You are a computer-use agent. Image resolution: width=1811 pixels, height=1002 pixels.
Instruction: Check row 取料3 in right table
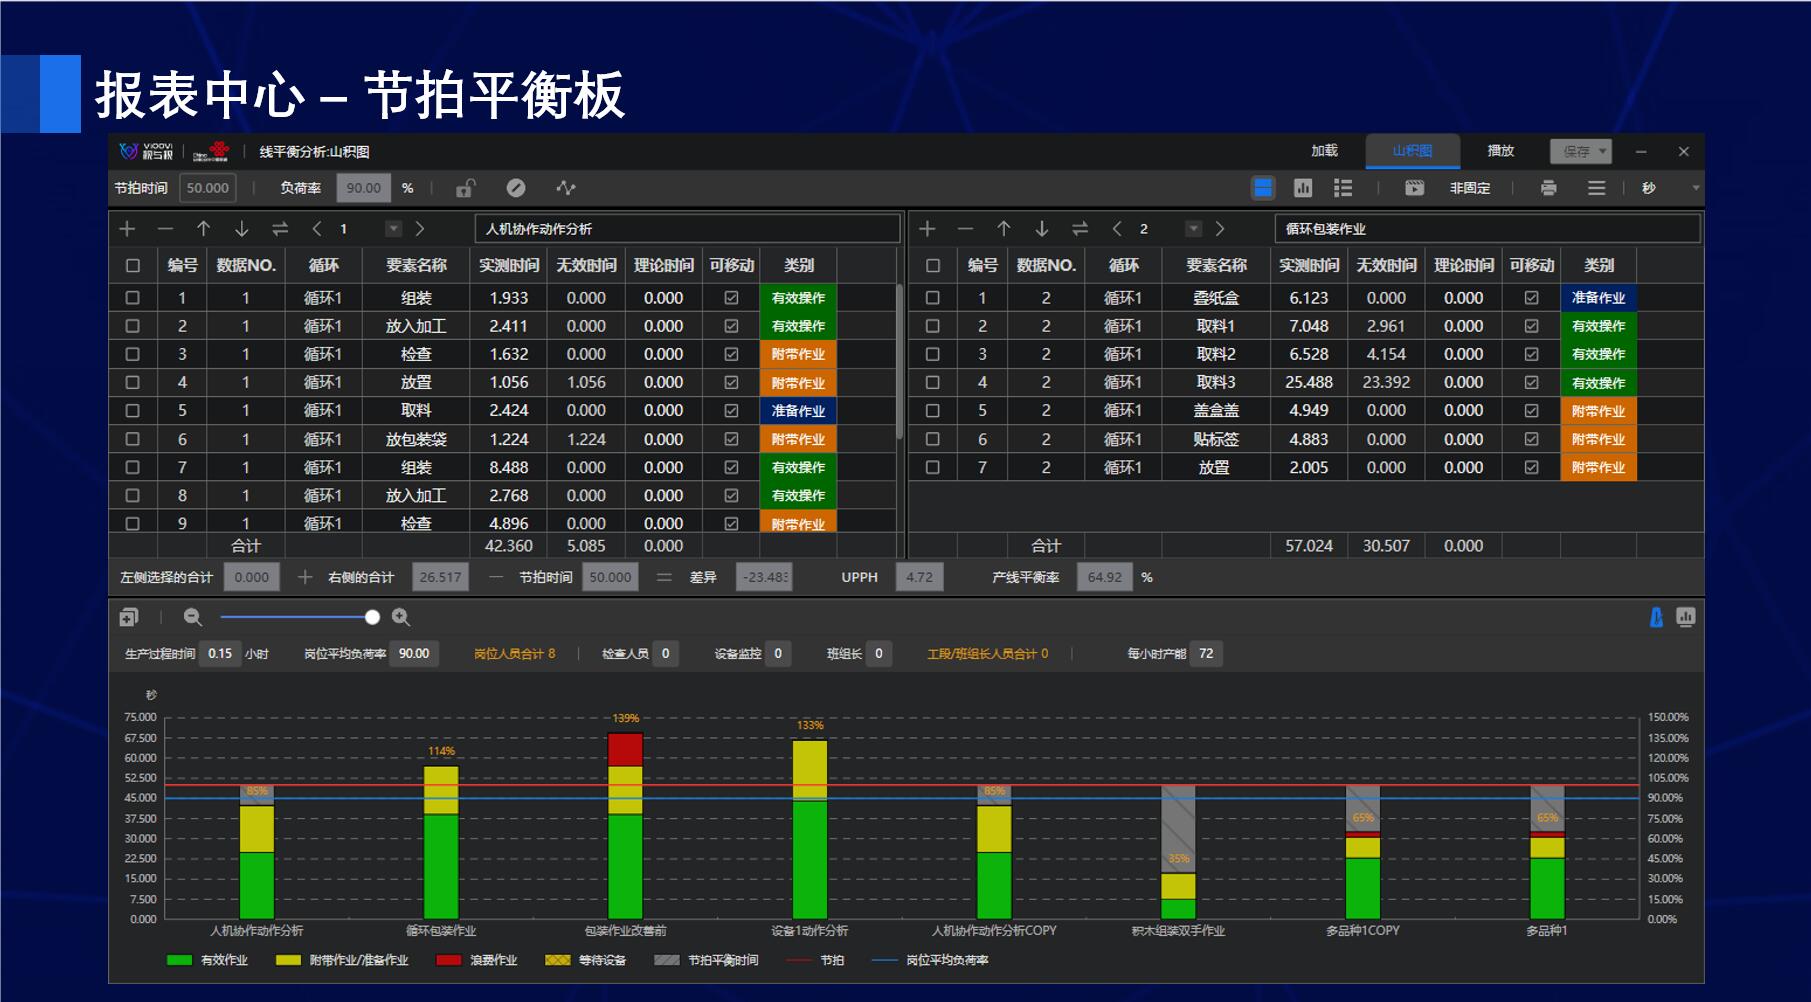point(933,382)
